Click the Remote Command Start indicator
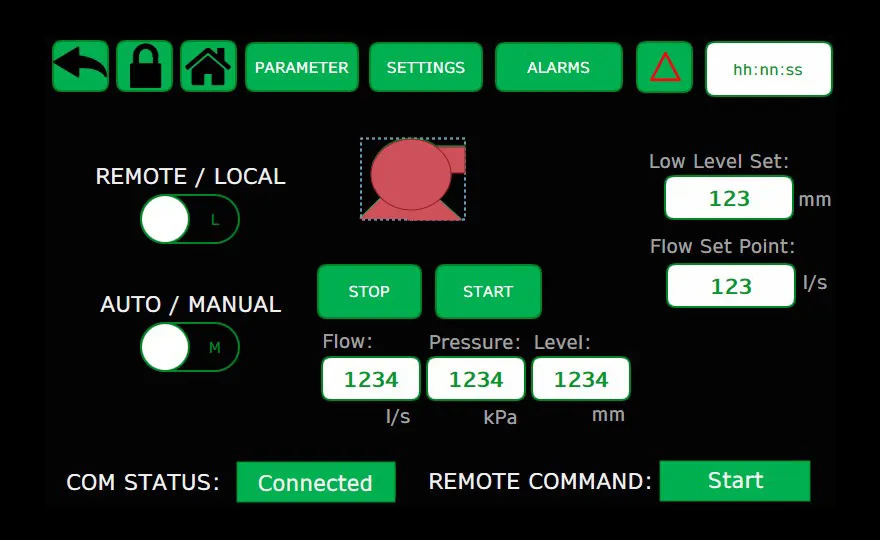 pyautogui.click(x=735, y=480)
